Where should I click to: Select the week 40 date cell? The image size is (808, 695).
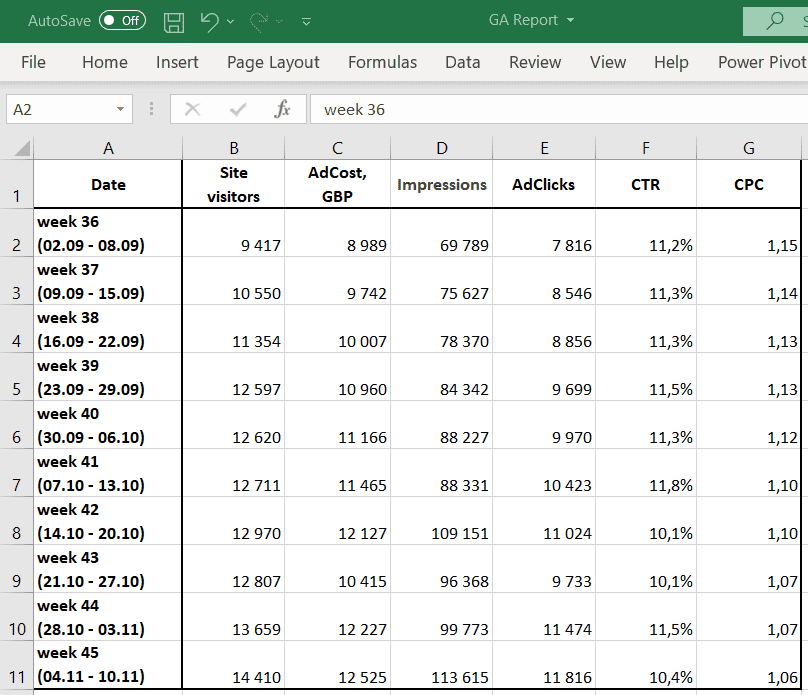pos(108,425)
